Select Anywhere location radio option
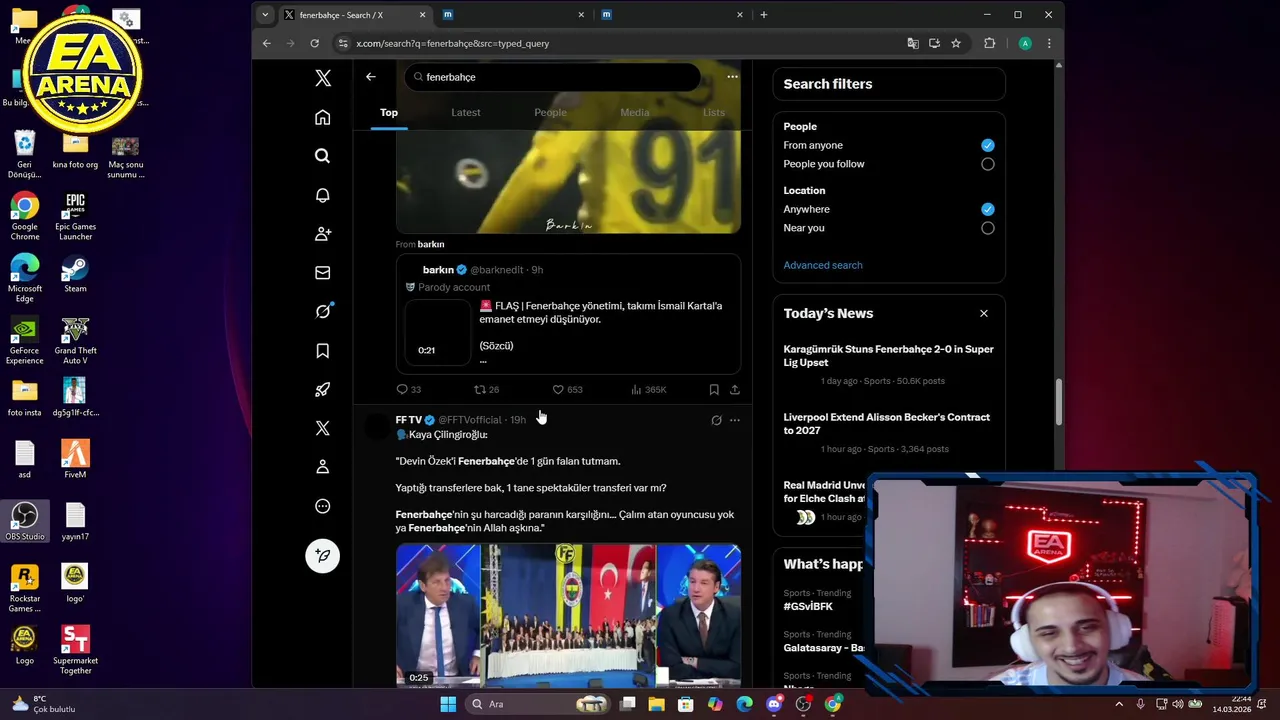Image resolution: width=1280 pixels, height=720 pixels. pyautogui.click(x=987, y=209)
